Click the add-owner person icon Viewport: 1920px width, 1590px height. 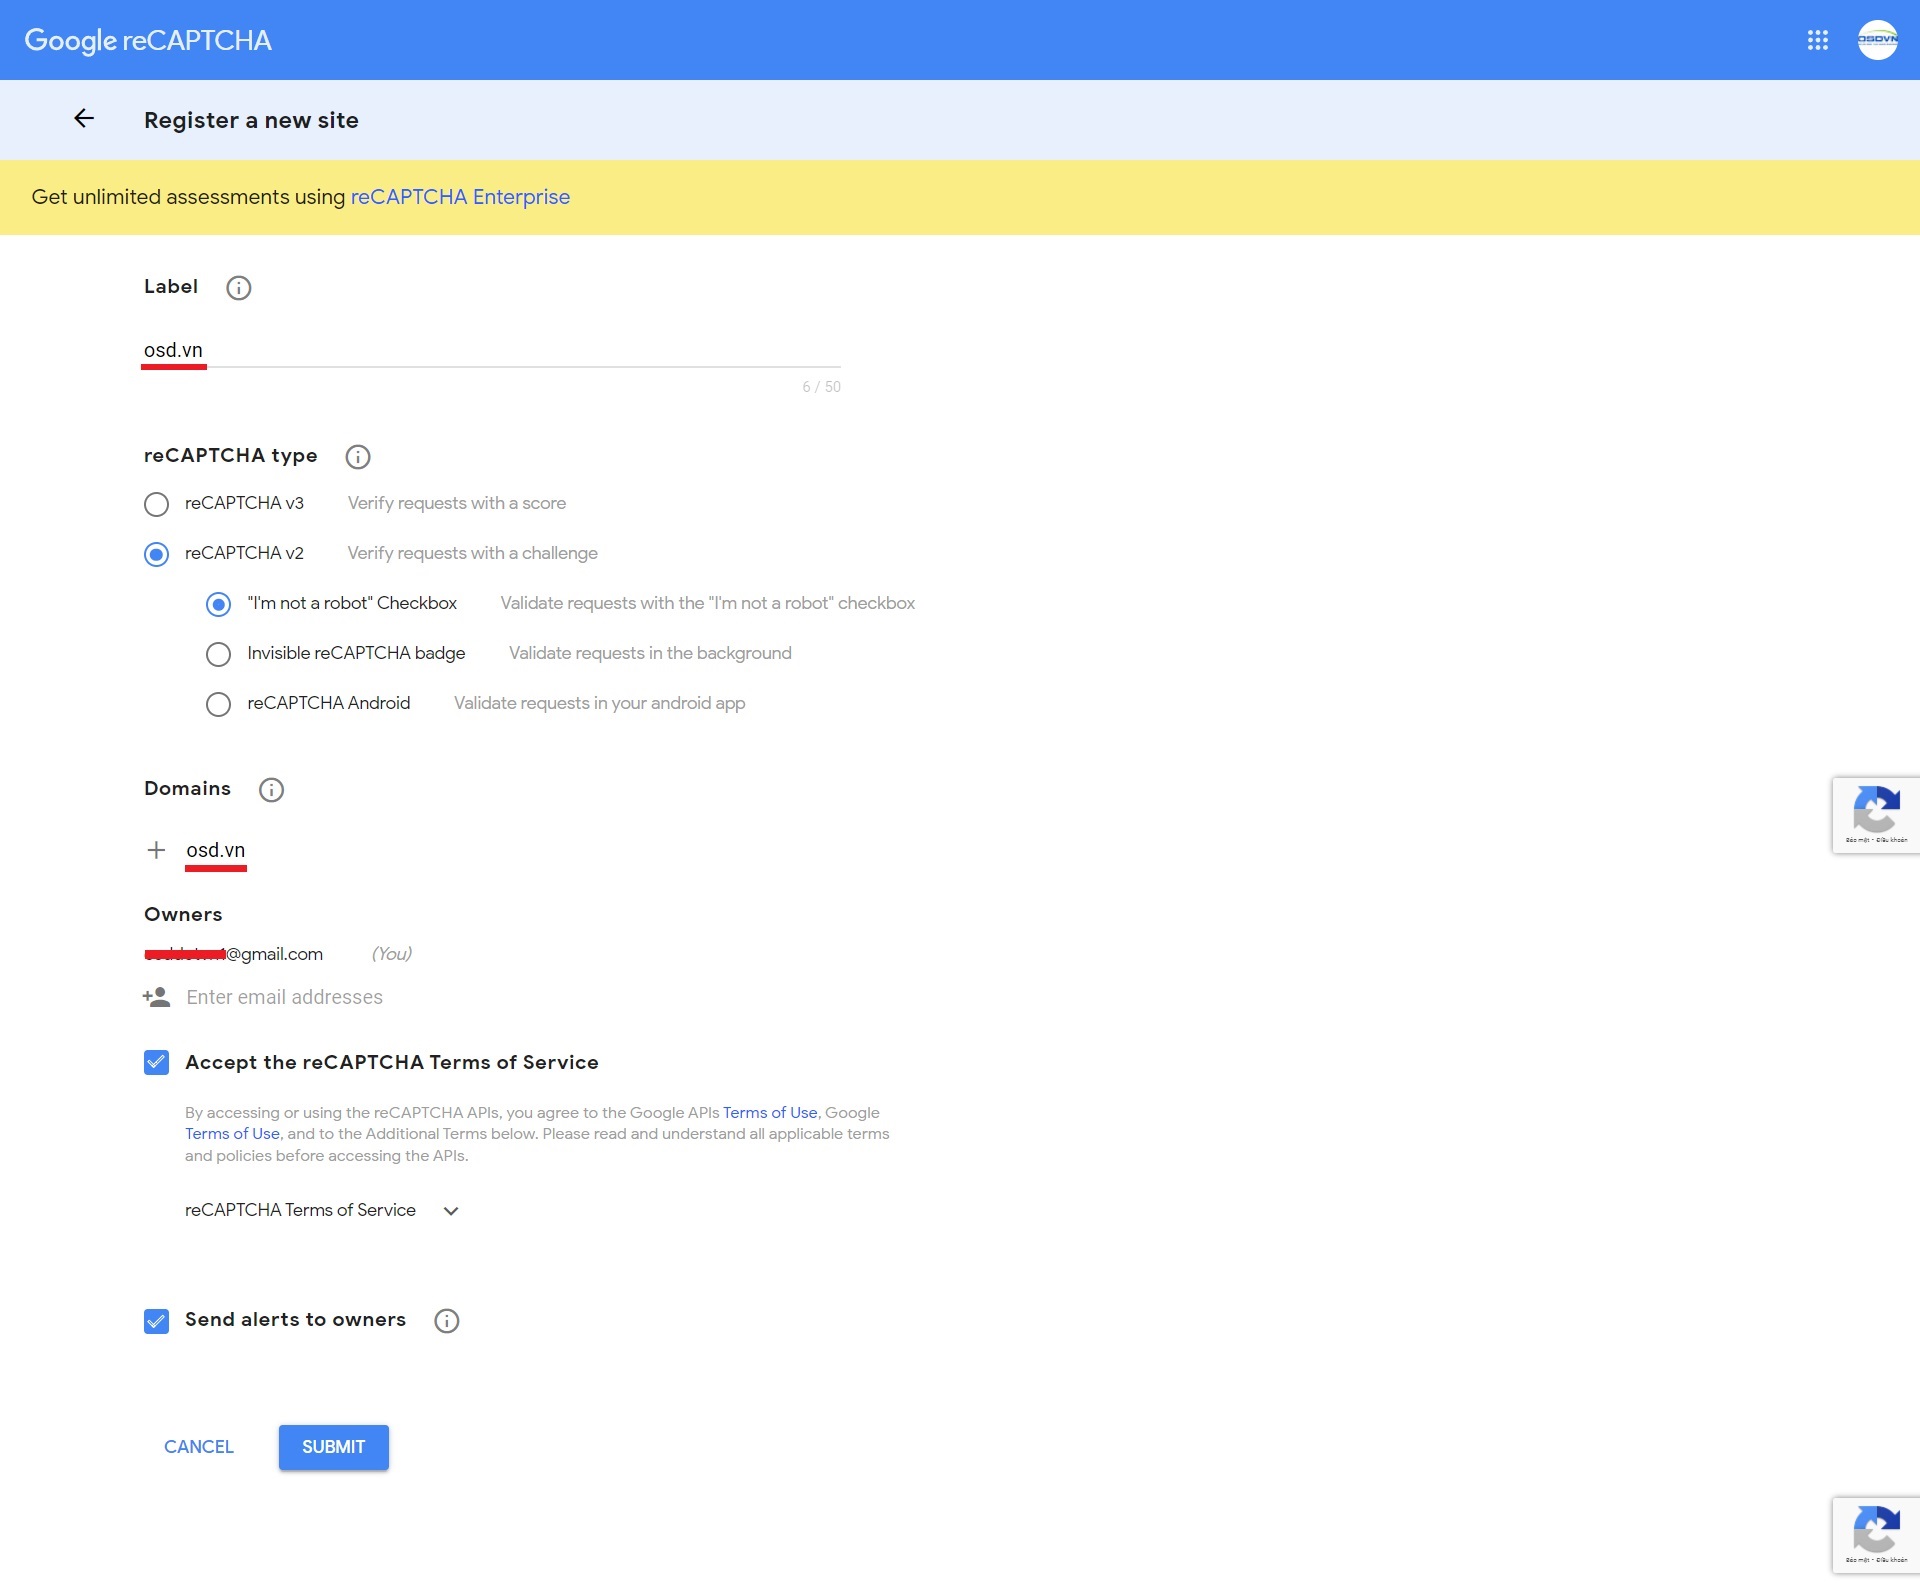[156, 997]
